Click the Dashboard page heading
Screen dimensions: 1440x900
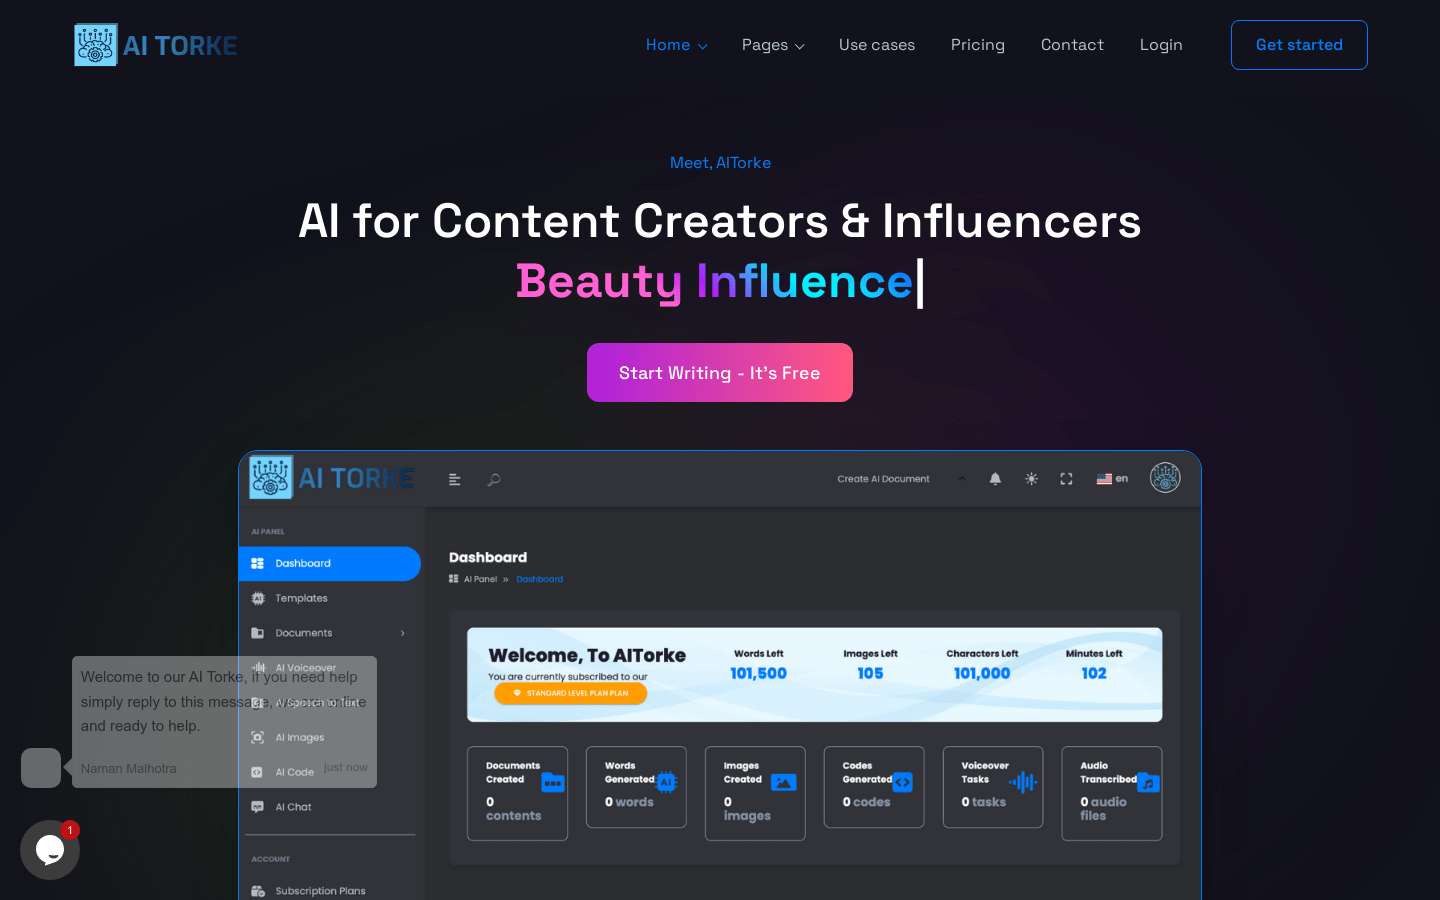488,558
